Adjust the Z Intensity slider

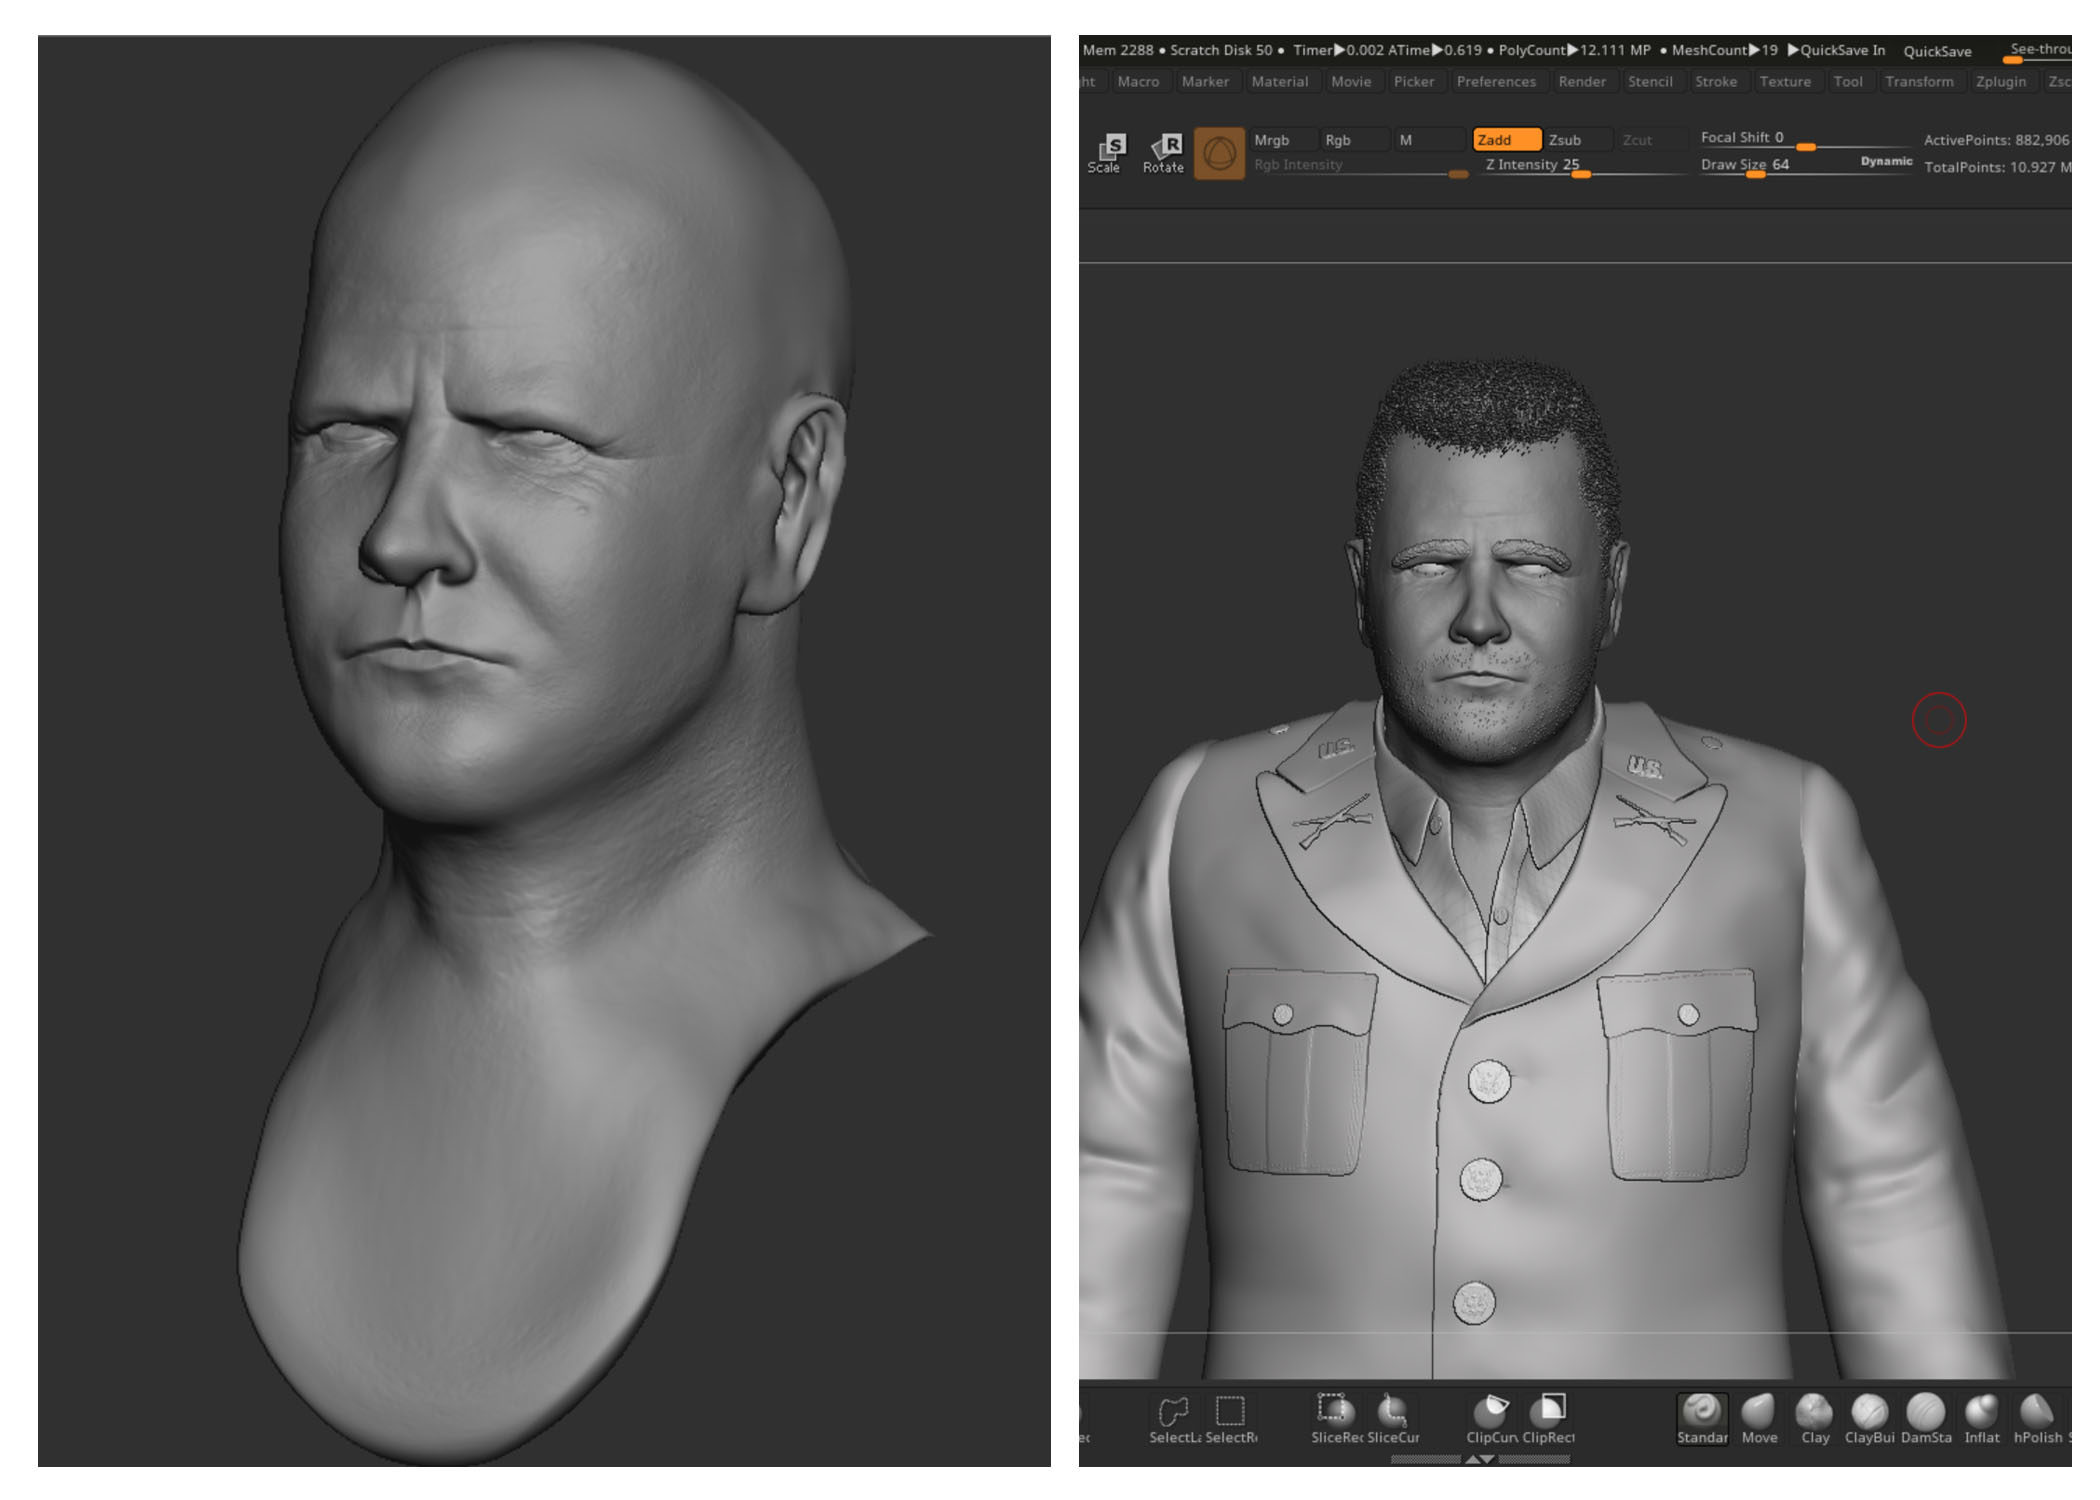[1581, 166]
